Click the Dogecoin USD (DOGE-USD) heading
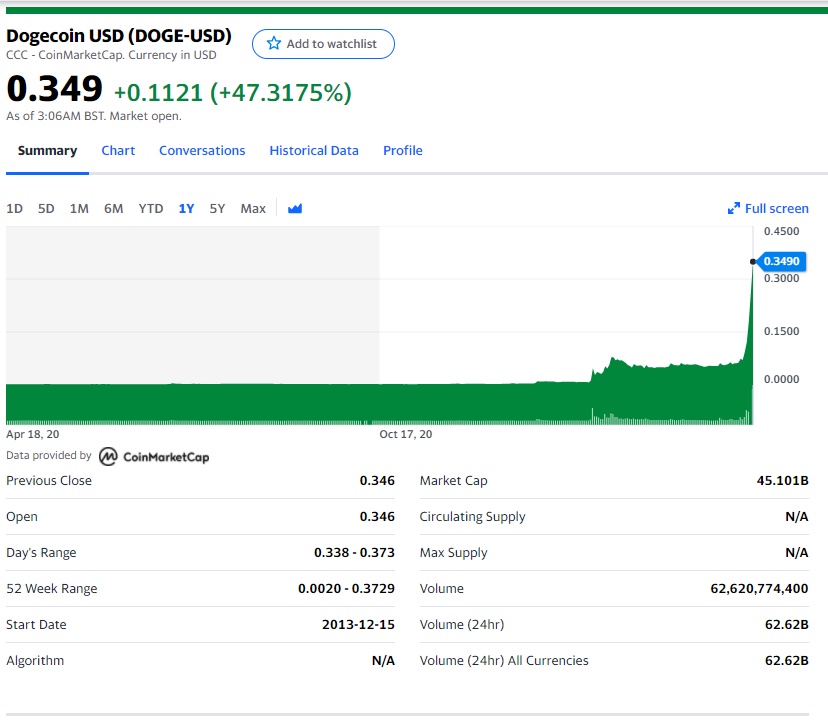The height and width of the screenshot is (726, 828). 119,35
